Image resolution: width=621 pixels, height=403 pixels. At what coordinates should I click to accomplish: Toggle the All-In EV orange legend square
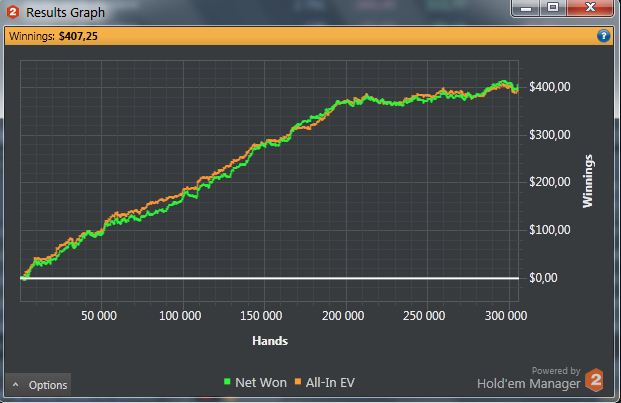[298, 382]
